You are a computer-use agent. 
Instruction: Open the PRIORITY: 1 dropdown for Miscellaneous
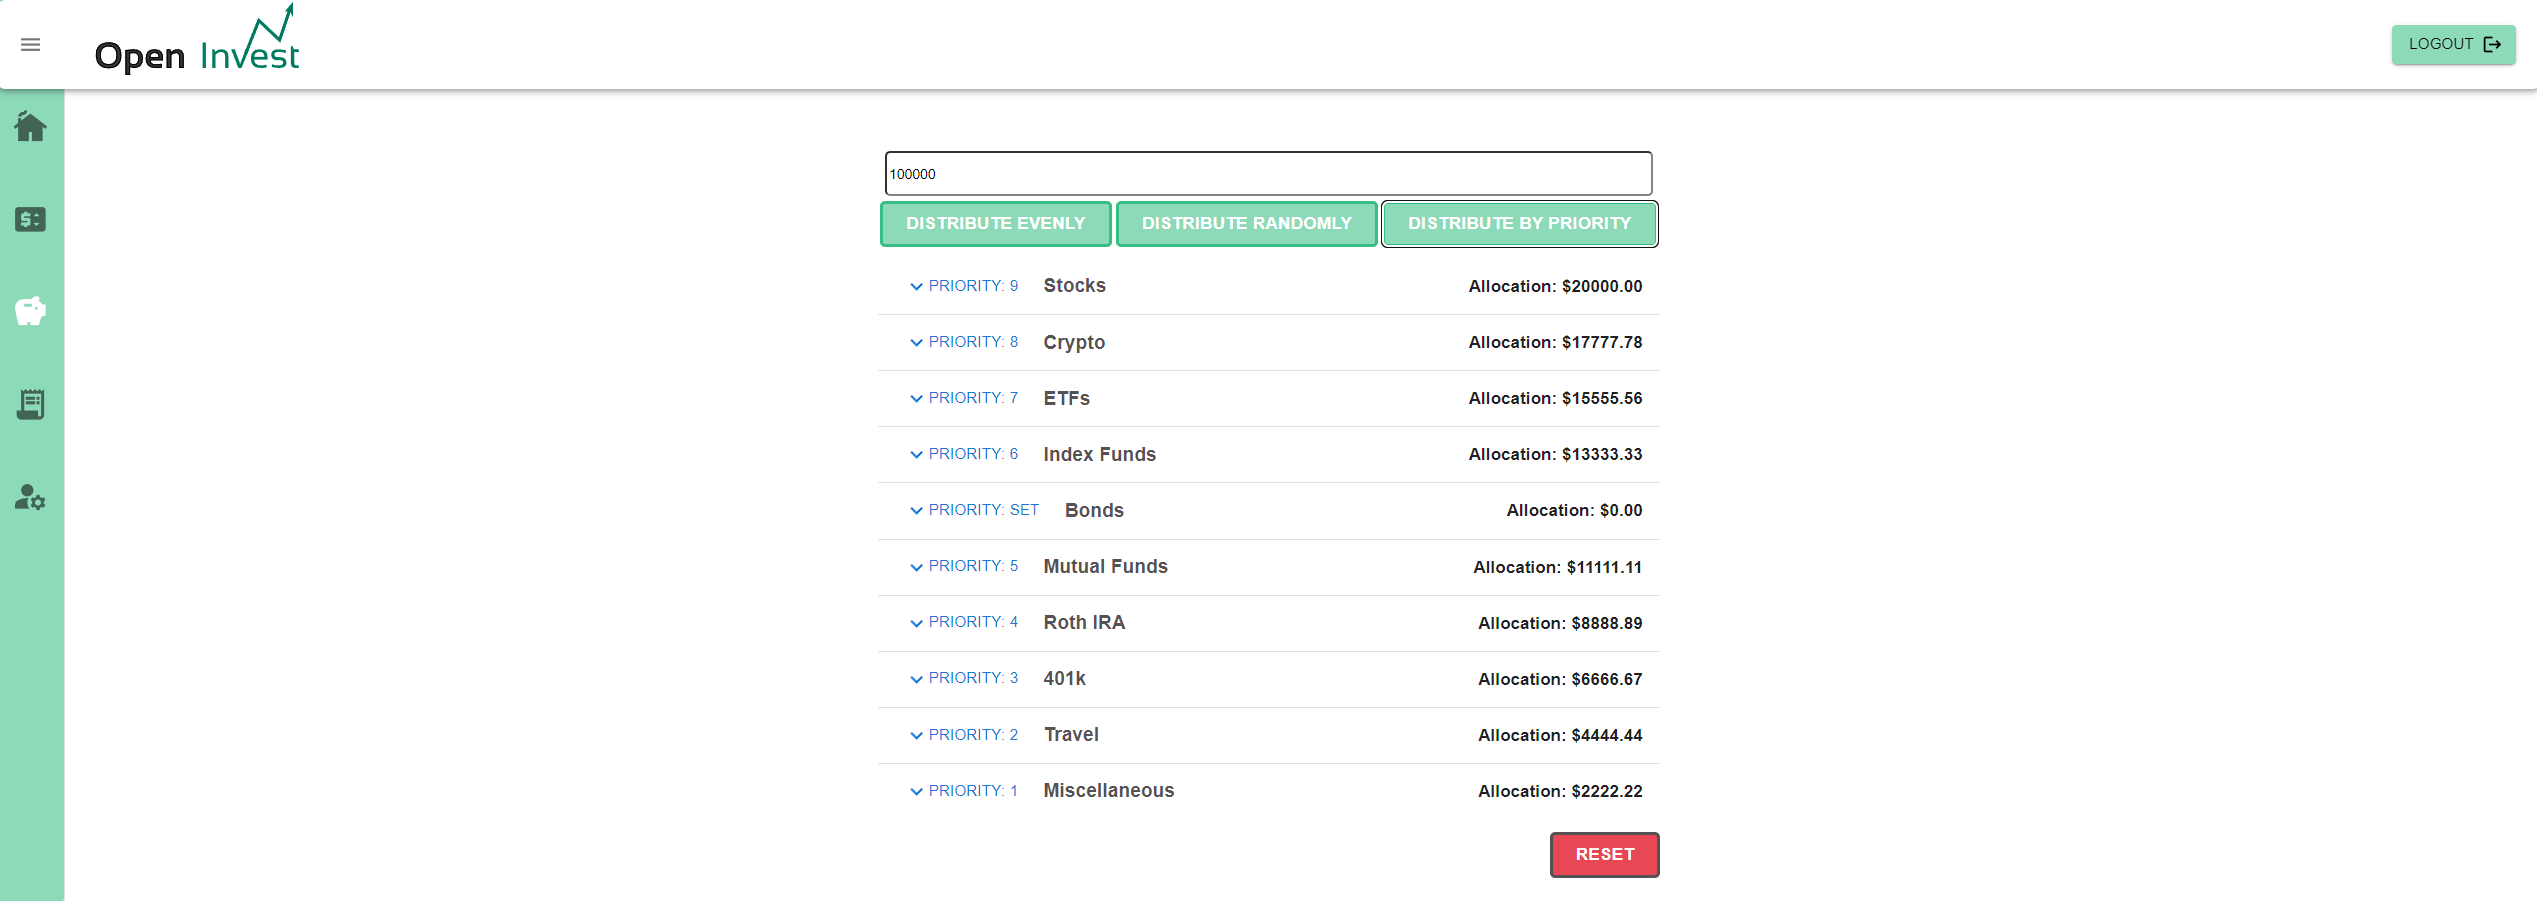(x=964, y=791)
